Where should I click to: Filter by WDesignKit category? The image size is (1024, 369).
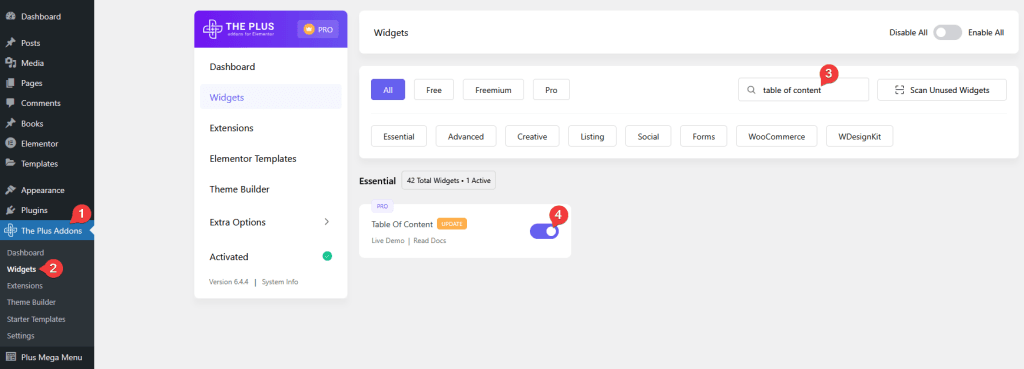pos(859,136)
